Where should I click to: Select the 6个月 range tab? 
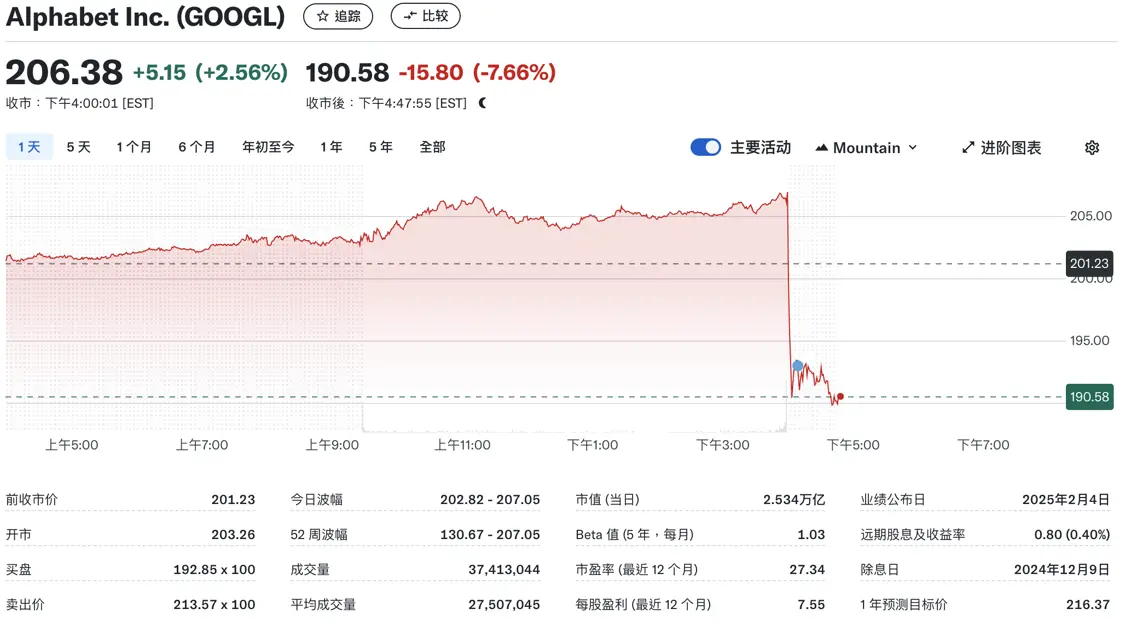(x=197, y=147)
